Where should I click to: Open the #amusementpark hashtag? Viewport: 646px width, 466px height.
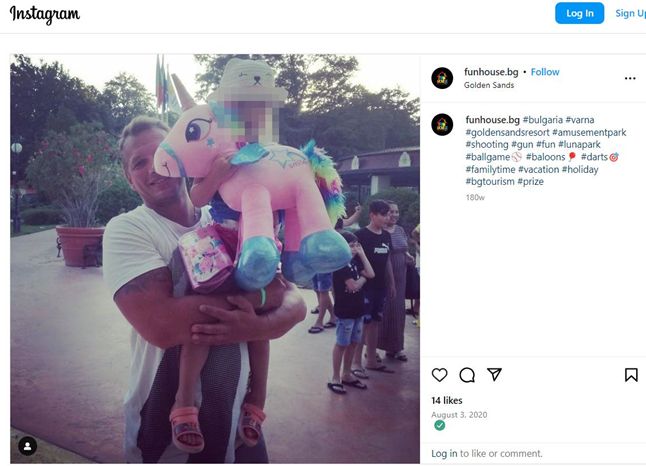tap(589, 132)
